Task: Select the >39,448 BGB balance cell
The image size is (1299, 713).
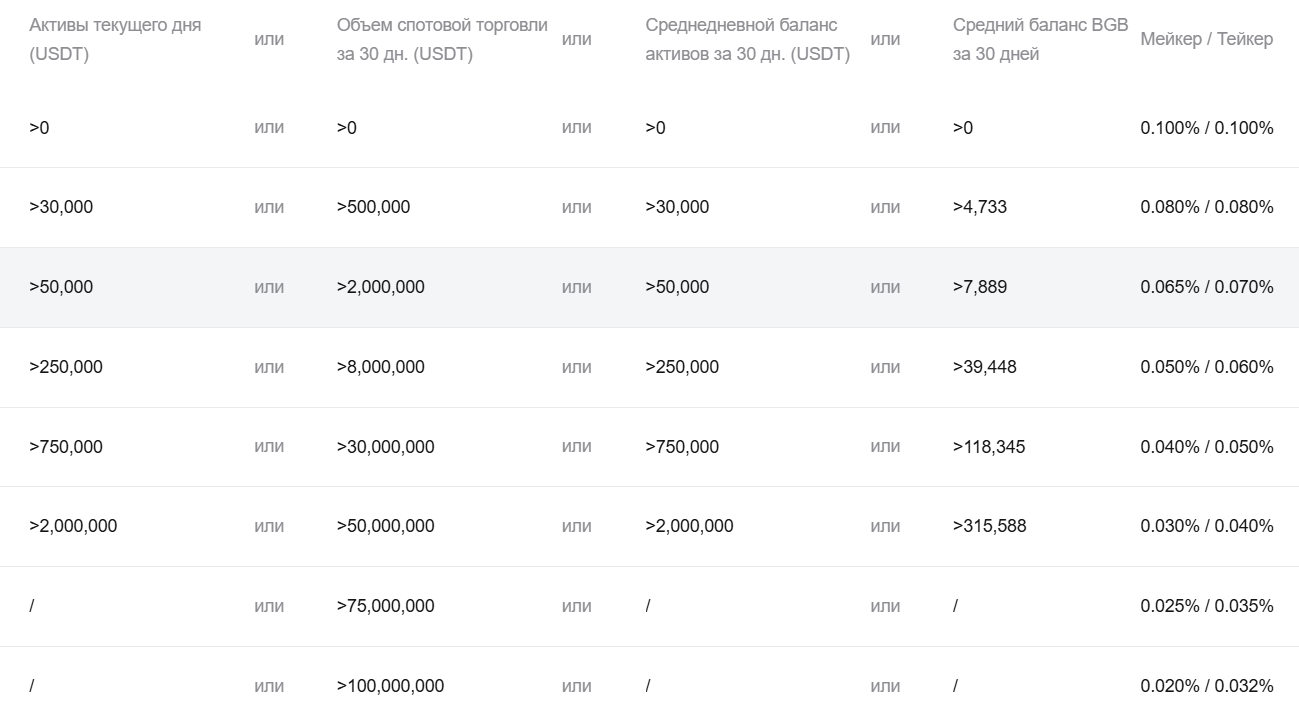Action: pyautogui.click(x=984, y=367)
